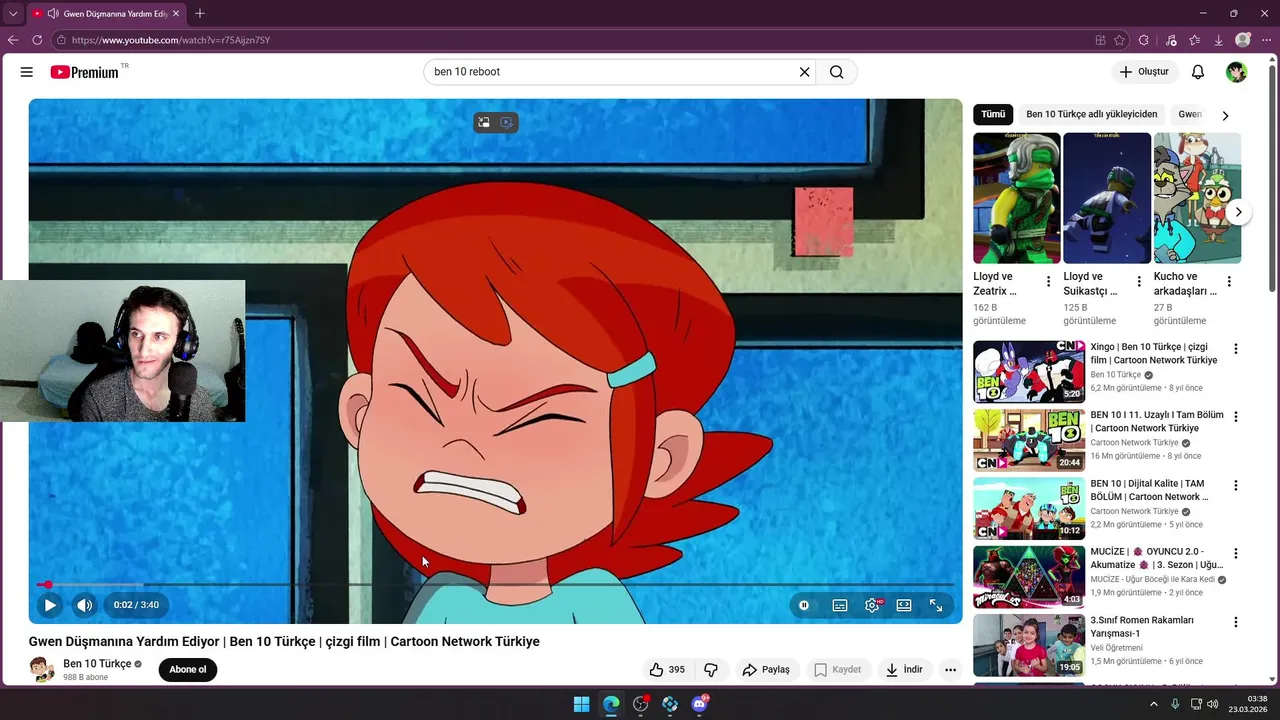Viewport: 1280px width, 720px height.
Task: Select the 'Gwen Düşmanına Yardım Ediyor' tab
Action: tap(106, 14)
